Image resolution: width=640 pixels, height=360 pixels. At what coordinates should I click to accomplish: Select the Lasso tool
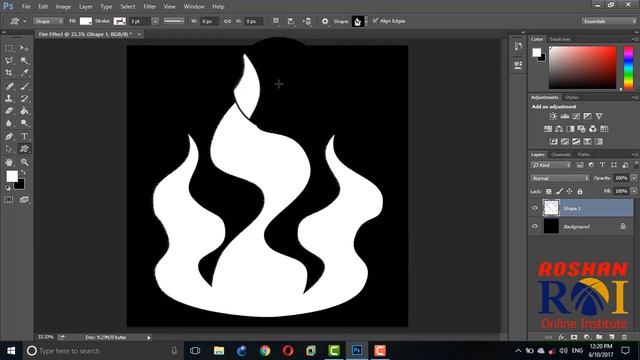[9, 61]
